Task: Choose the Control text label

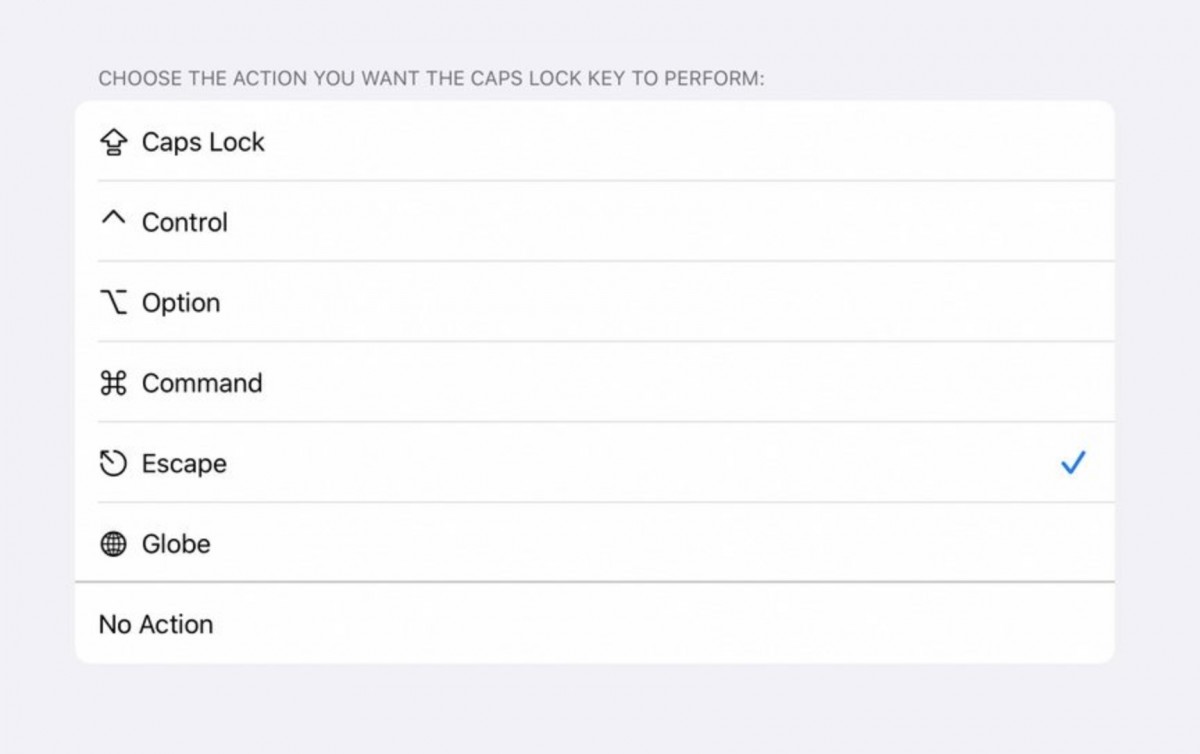Action: (x=185, y=222)
